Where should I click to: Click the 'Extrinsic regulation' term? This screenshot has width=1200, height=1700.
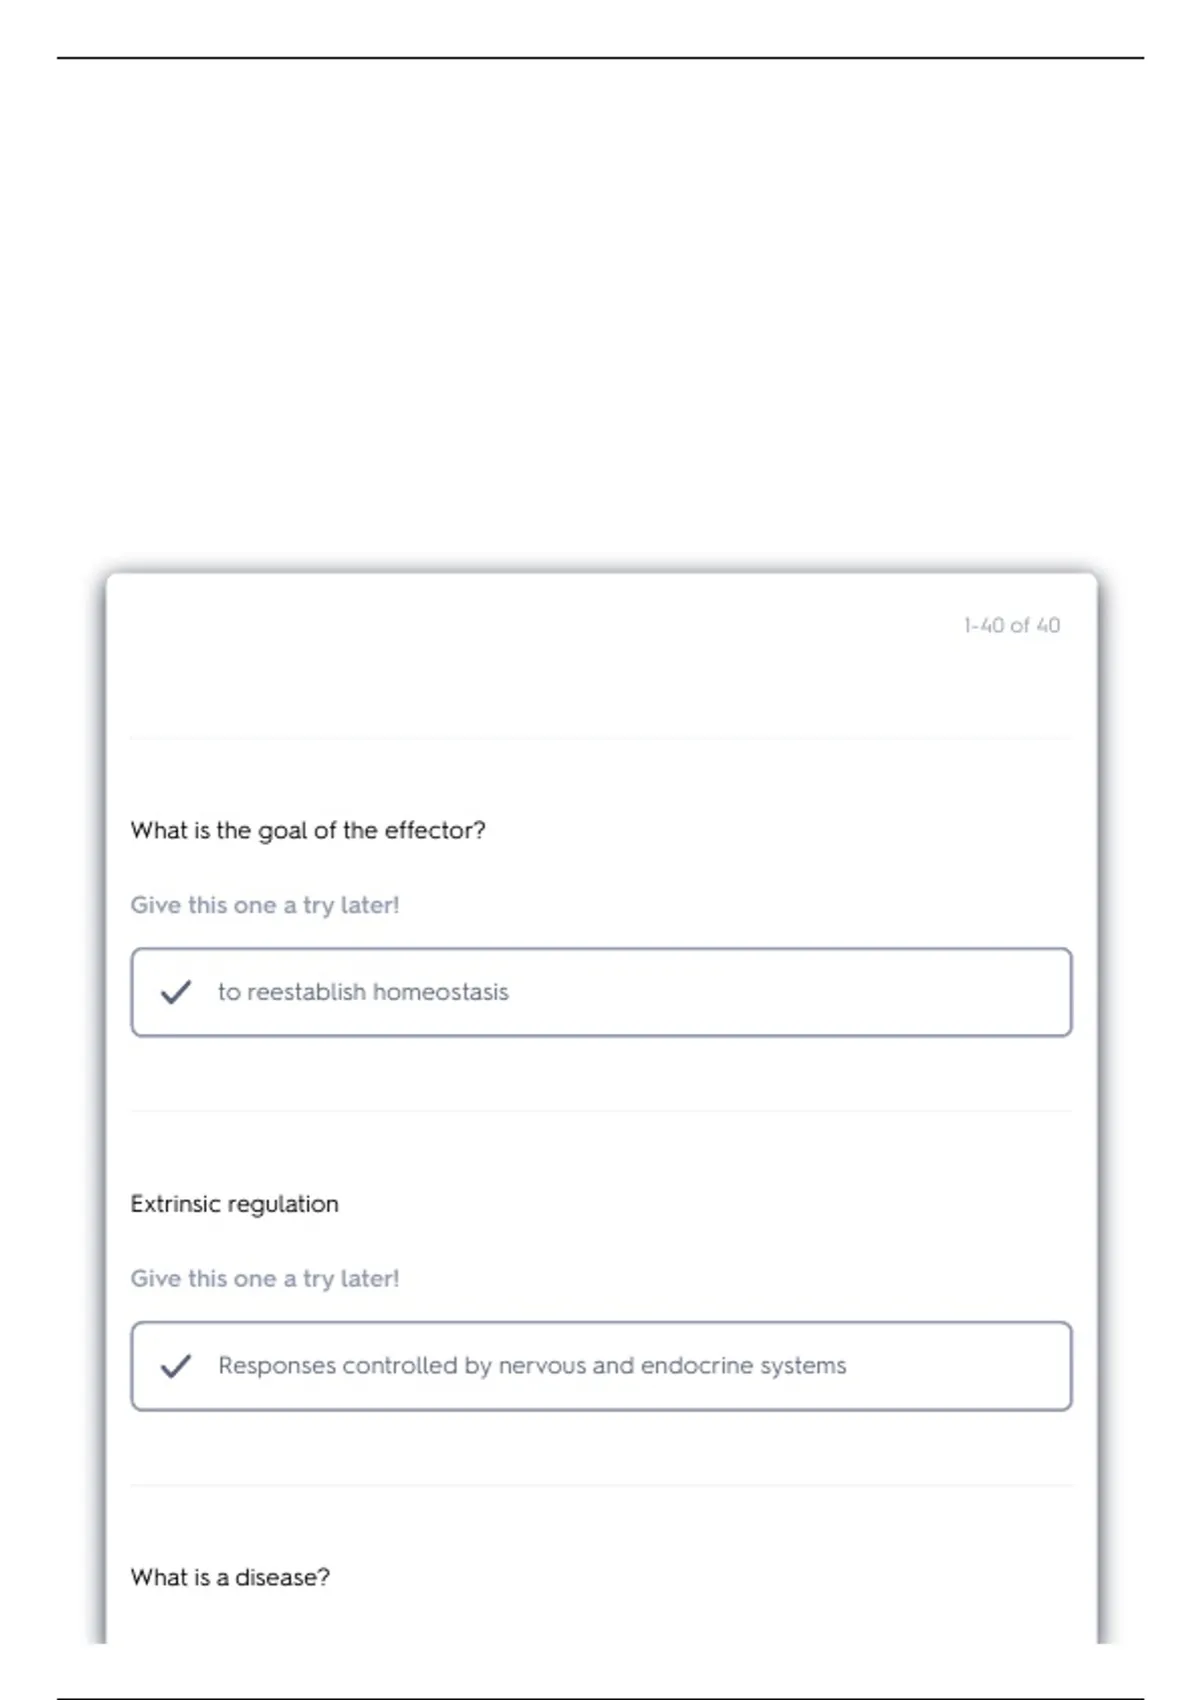point(235,1204)
